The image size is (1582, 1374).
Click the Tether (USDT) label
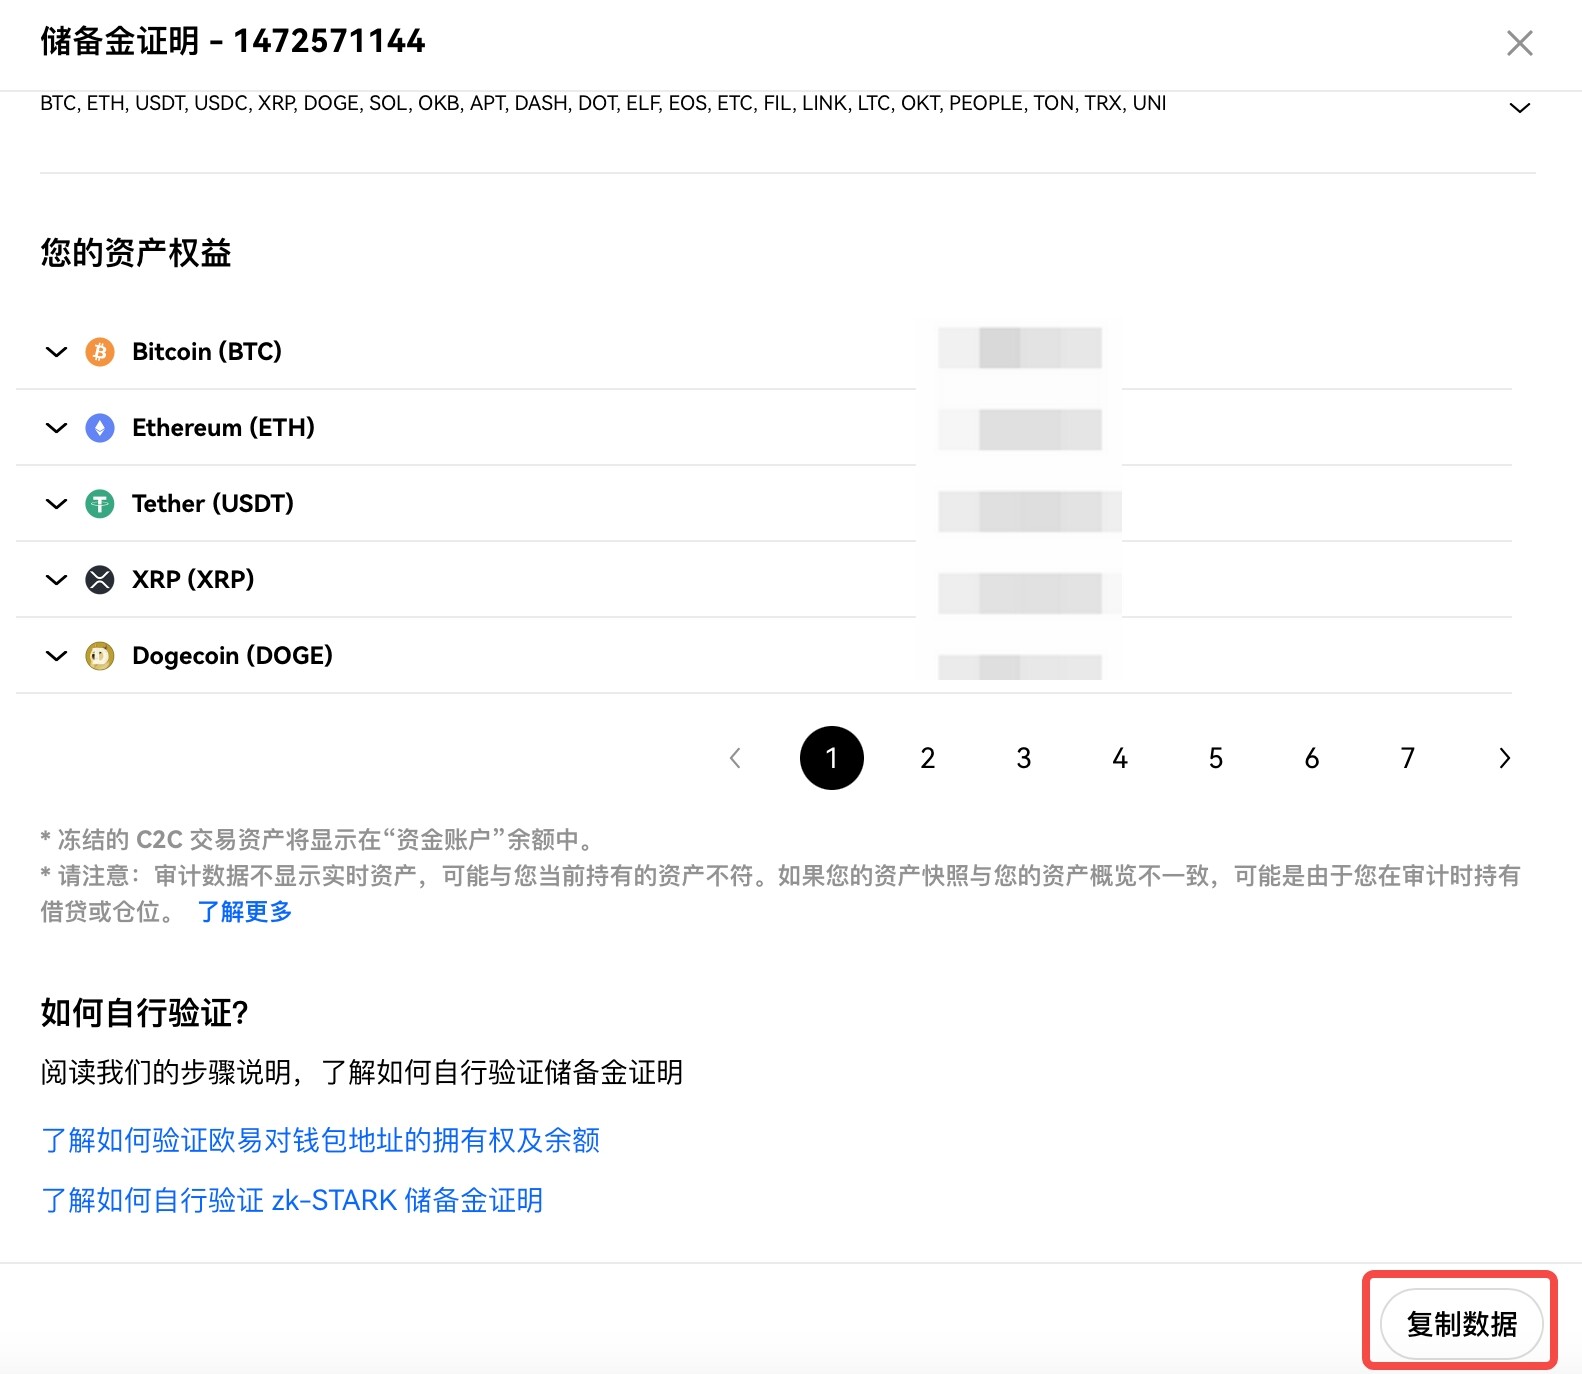pyautogui.click(x=213, y=504)
